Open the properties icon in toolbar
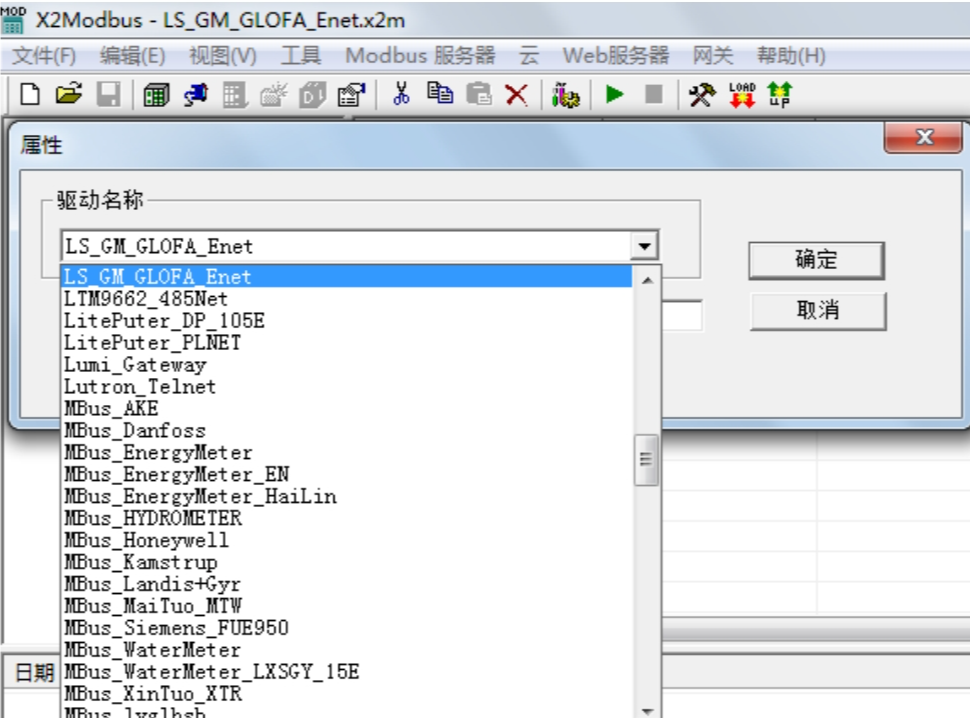This screenshot has height=718, width=970. pyautogui.click(x=351, y=95)
